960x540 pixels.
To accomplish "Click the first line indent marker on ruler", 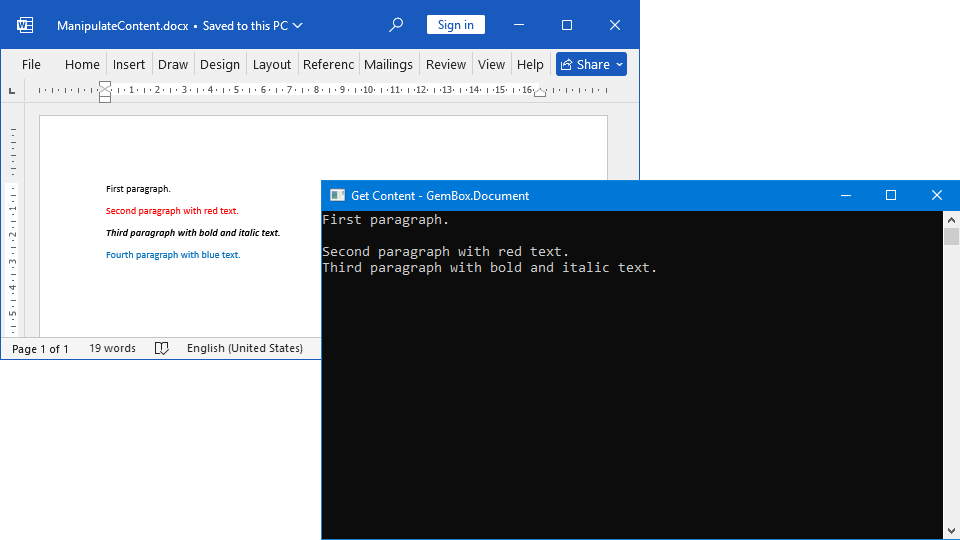I will point(105,86).
